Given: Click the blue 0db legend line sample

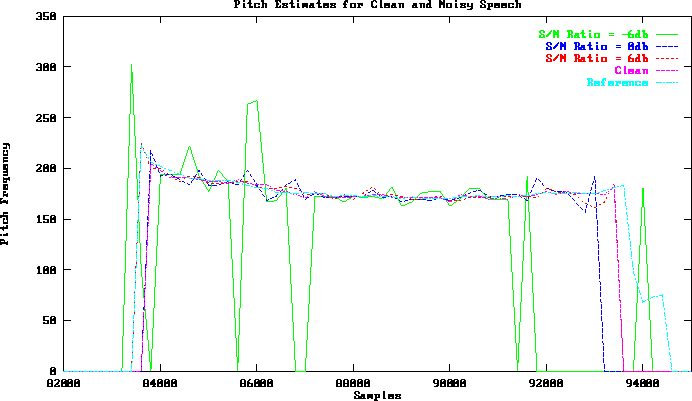Looking at the screenshot, I should pyautogui.click(x=667, y=46).
